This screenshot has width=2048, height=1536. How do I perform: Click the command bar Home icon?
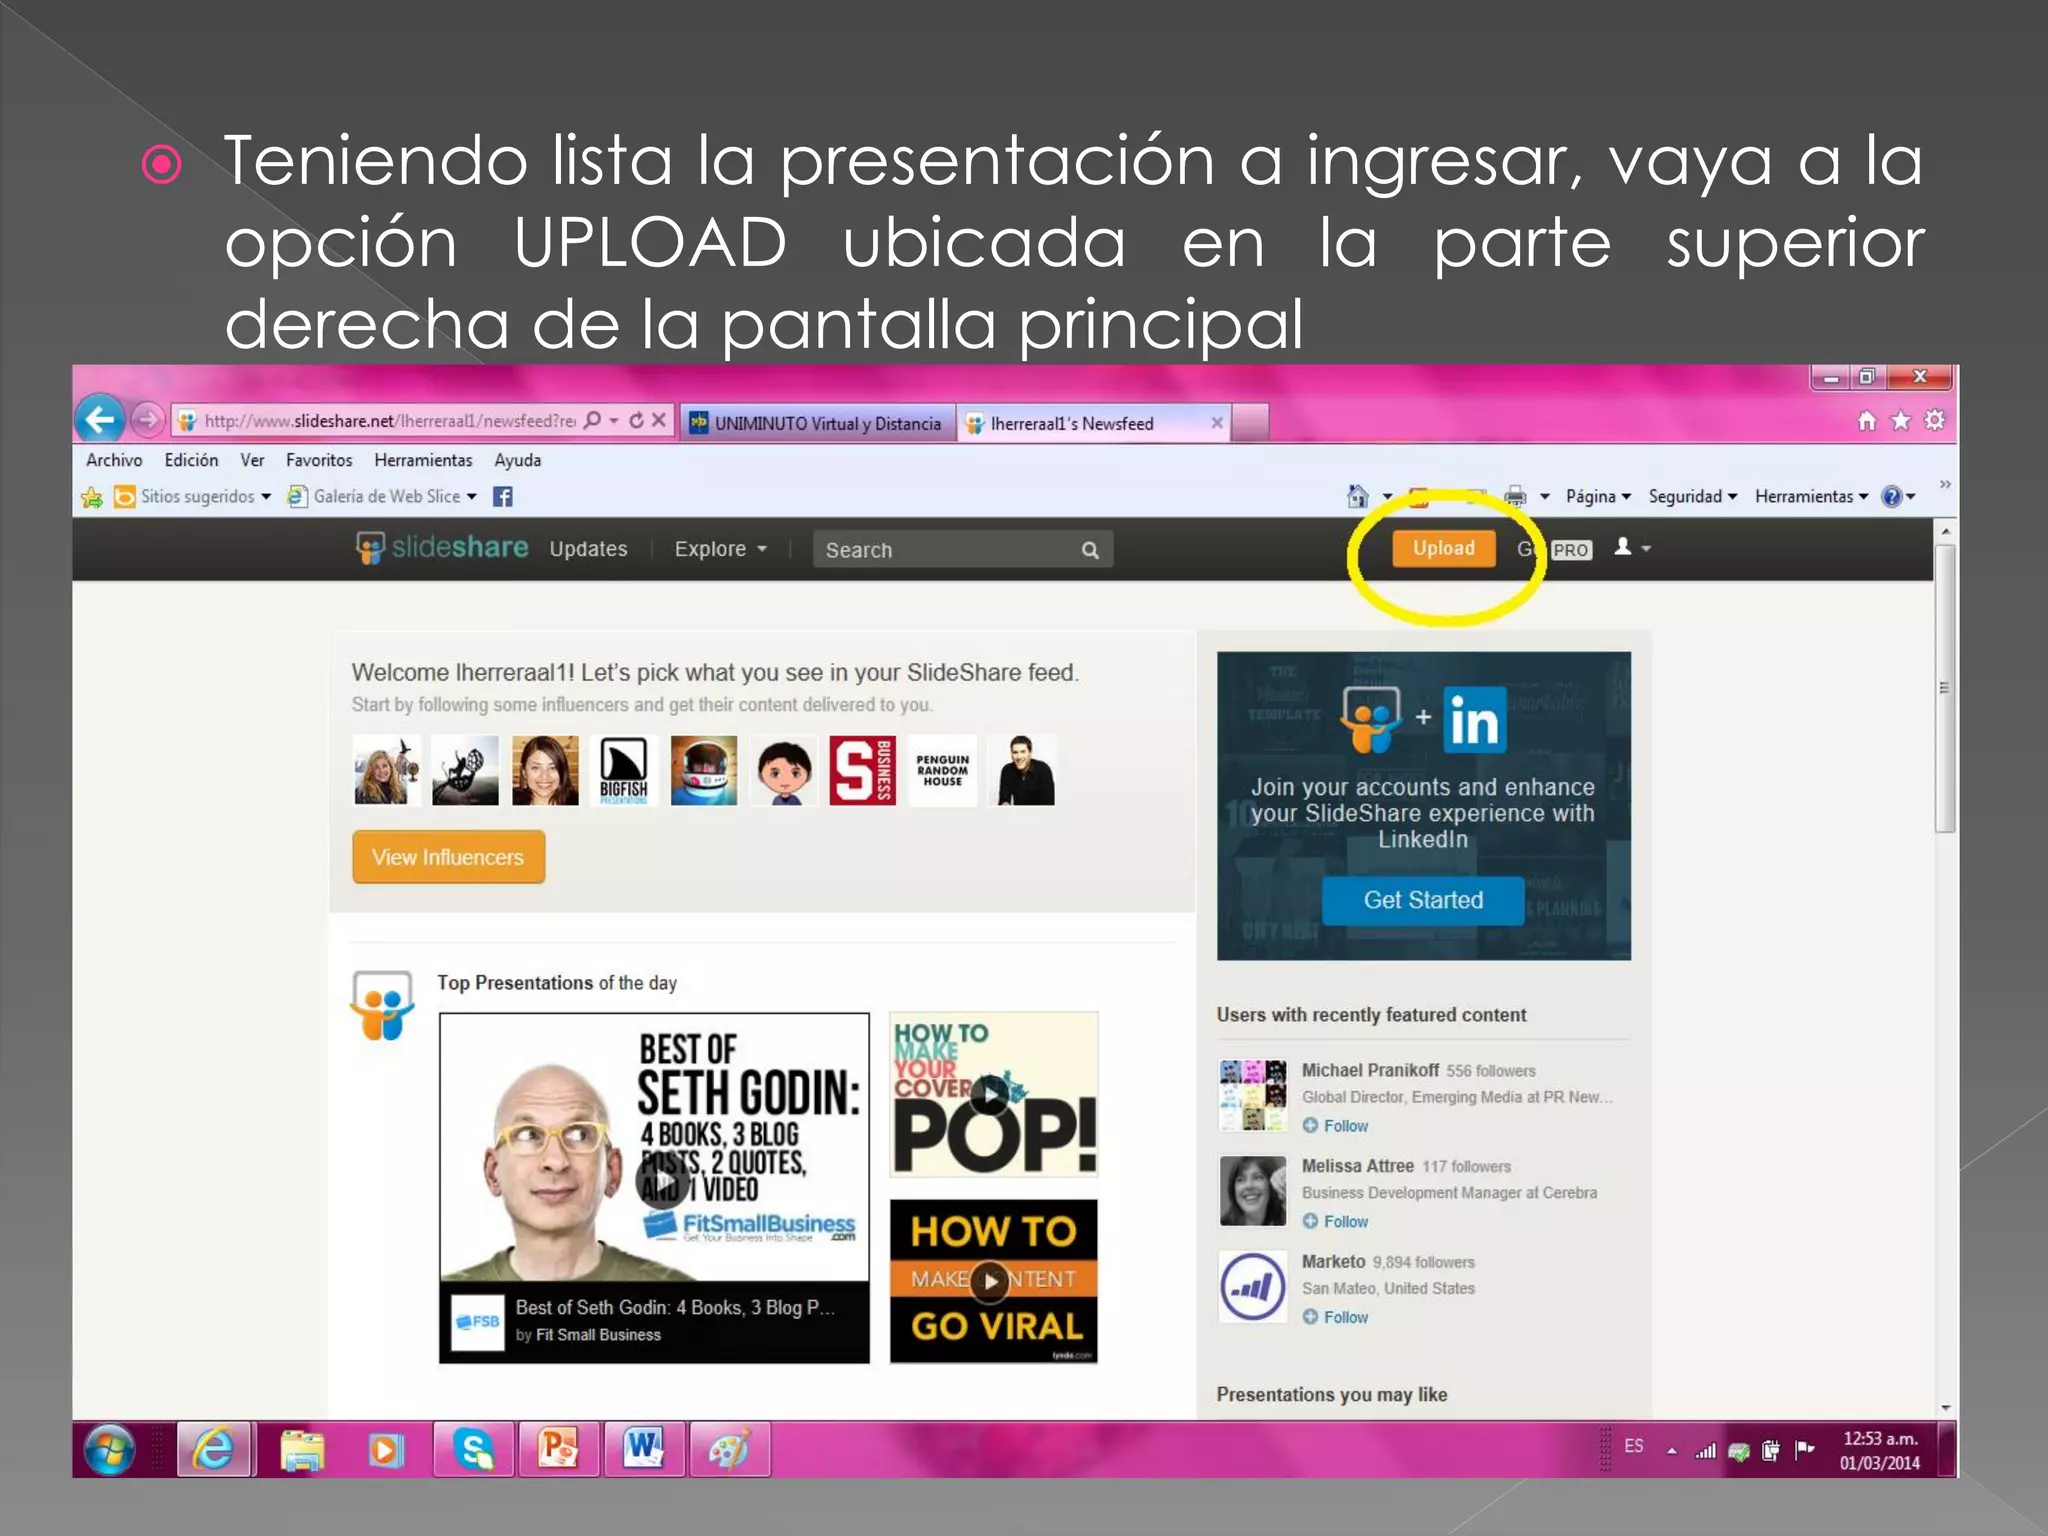pos(1357,496)
